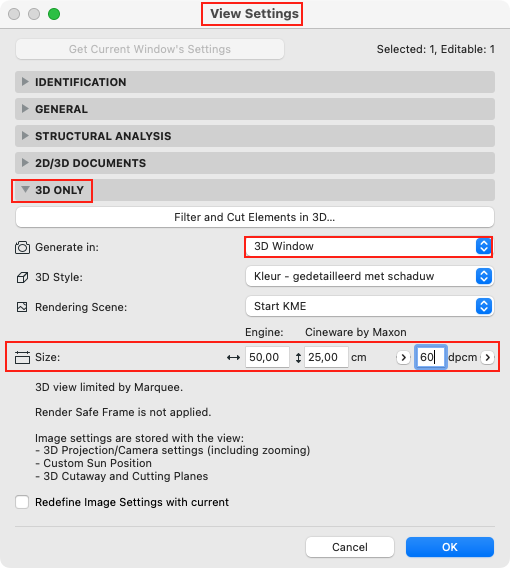This screenshot has width=510, height=568.
Task: Click the arrow button after cm unit
Action: 403,357
